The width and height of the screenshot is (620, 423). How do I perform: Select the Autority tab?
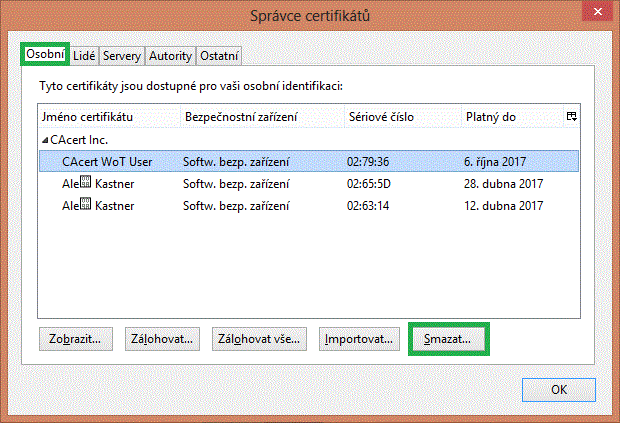tap(170, 56)
